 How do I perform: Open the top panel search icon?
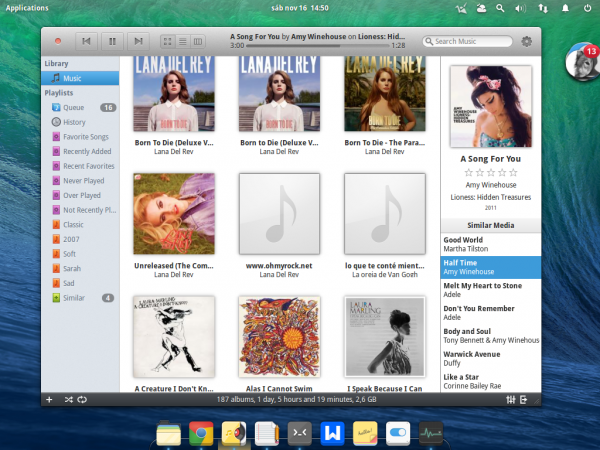click(500, 8)
